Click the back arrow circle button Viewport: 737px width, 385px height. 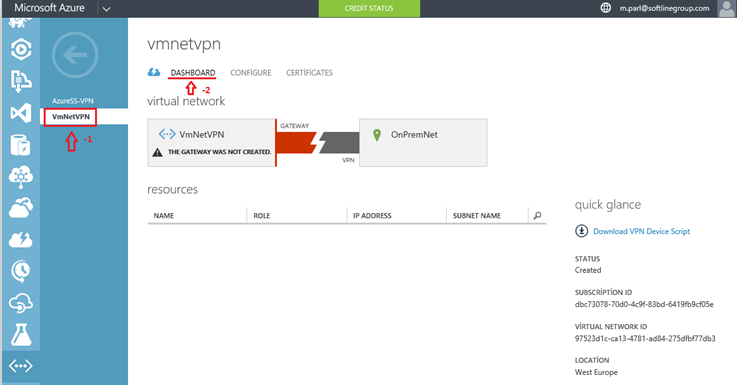75,55
